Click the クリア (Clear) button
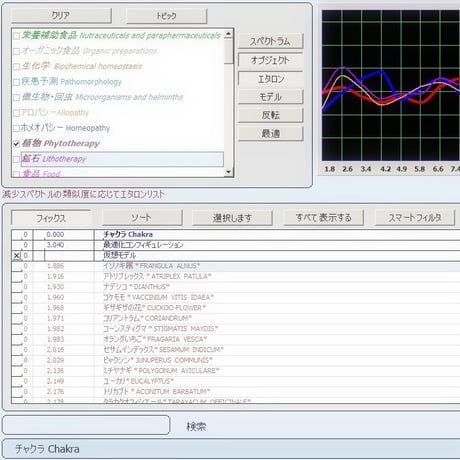Image resolution: width=460 pixels, height=460 pixels. pyautogui.click(x=61, y=15)
